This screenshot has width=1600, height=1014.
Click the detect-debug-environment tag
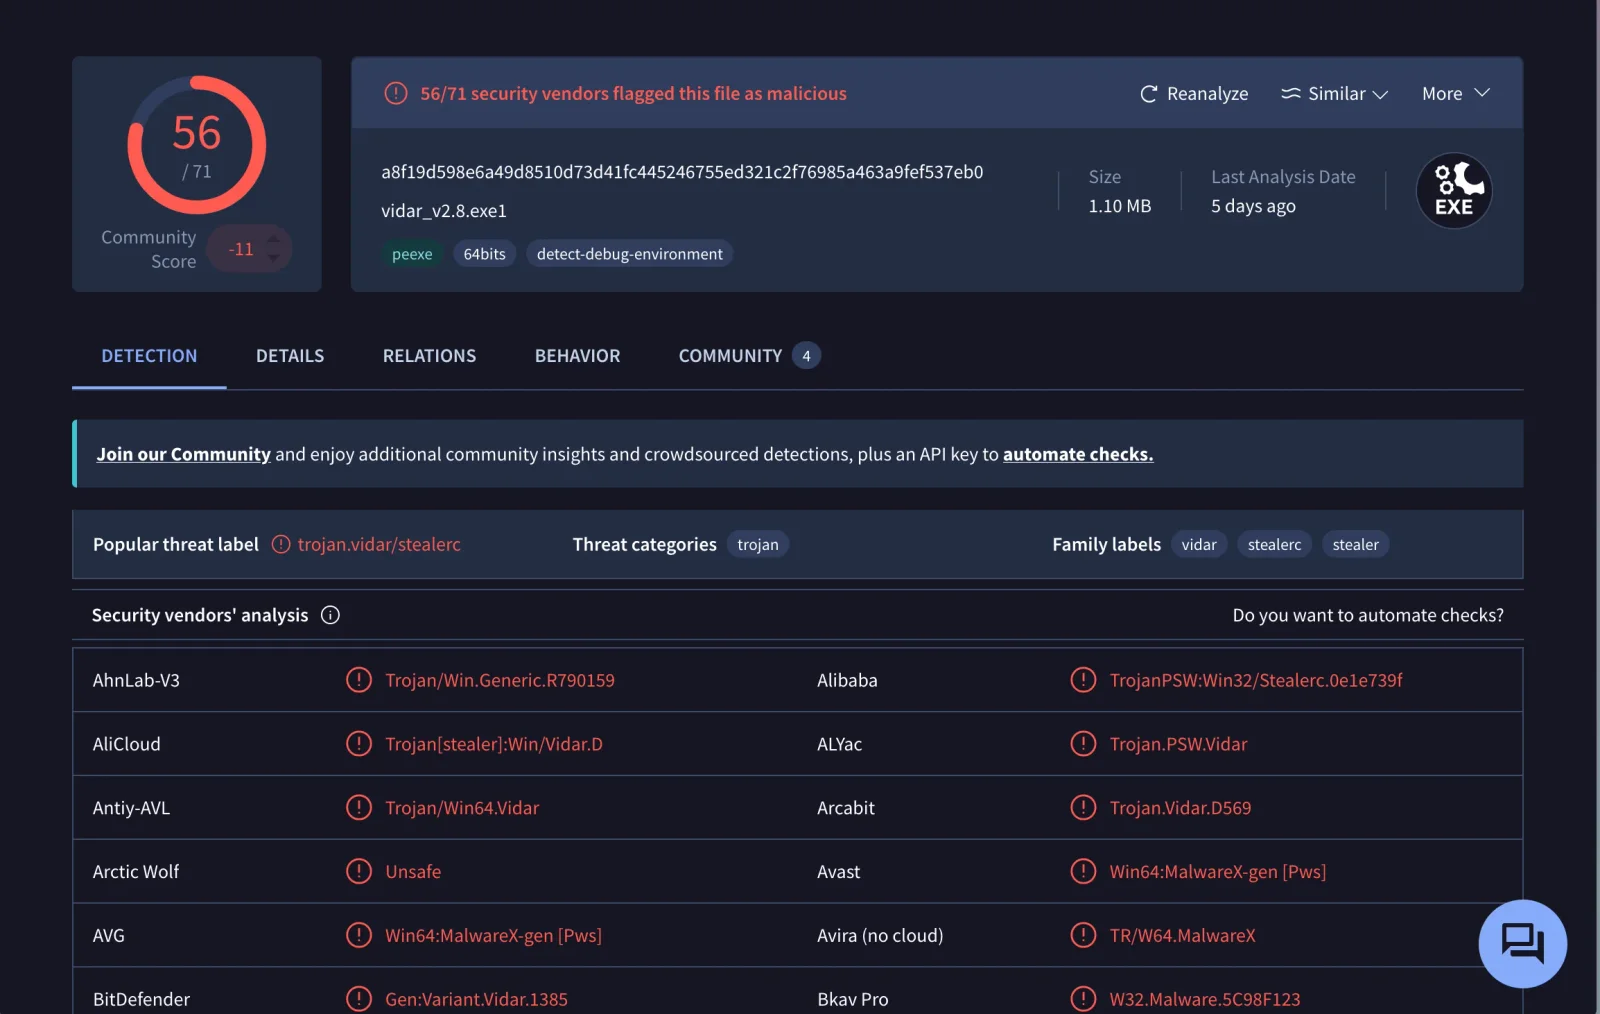point(629,254)
